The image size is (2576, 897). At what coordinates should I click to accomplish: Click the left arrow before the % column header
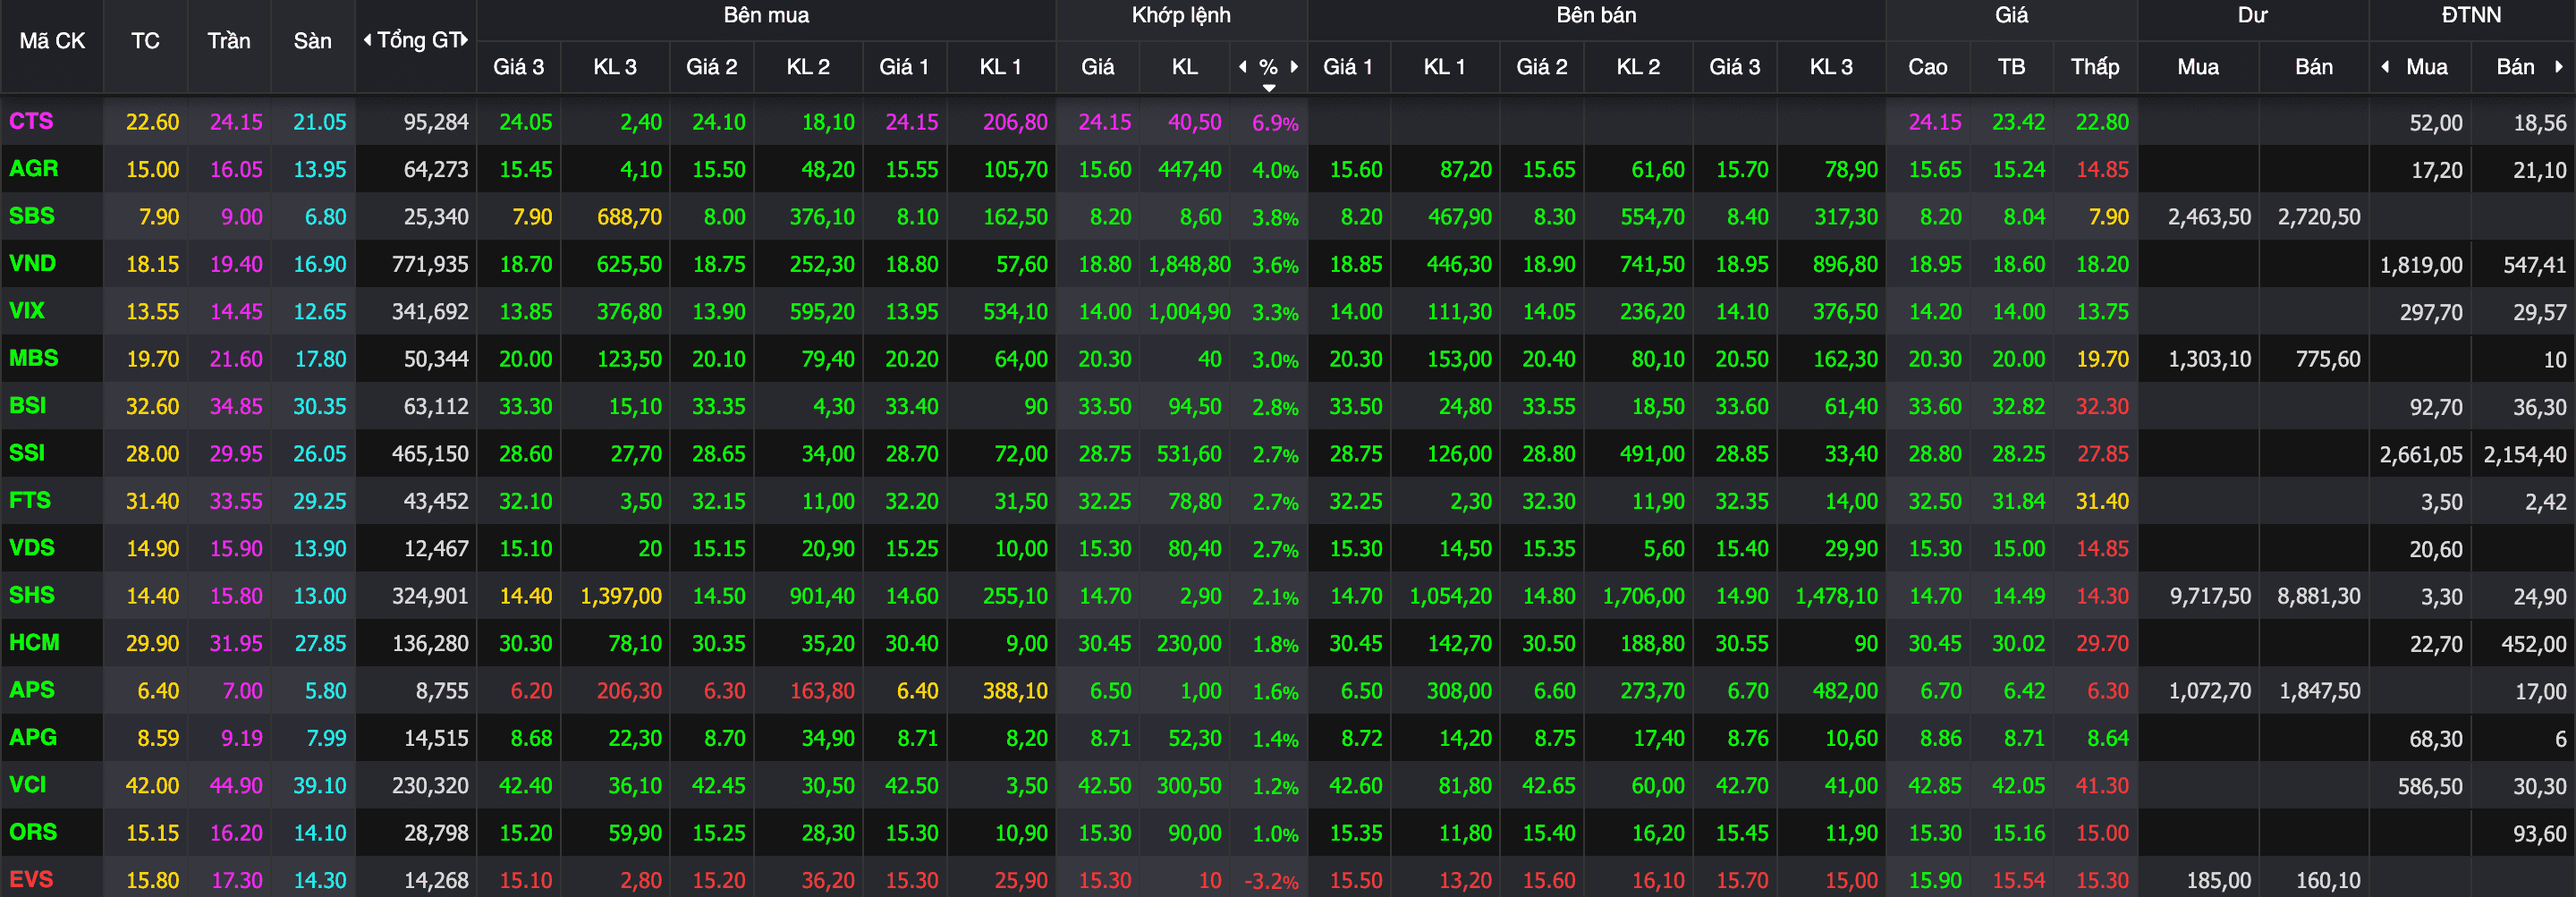1243,67
